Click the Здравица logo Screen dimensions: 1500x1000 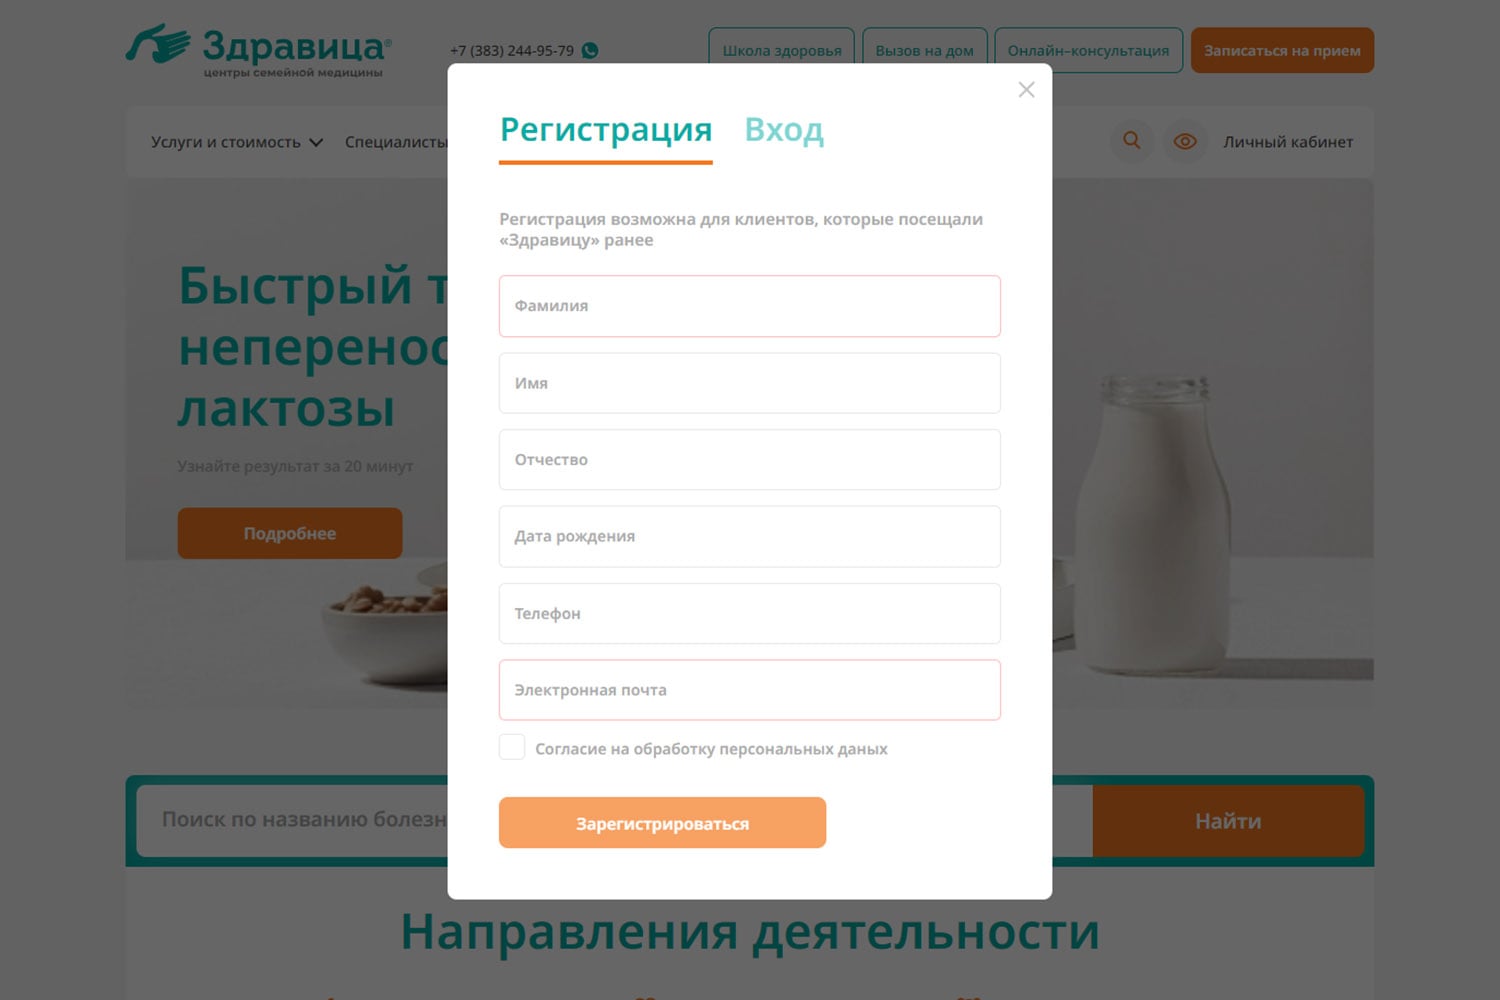(x=259, y=50)
